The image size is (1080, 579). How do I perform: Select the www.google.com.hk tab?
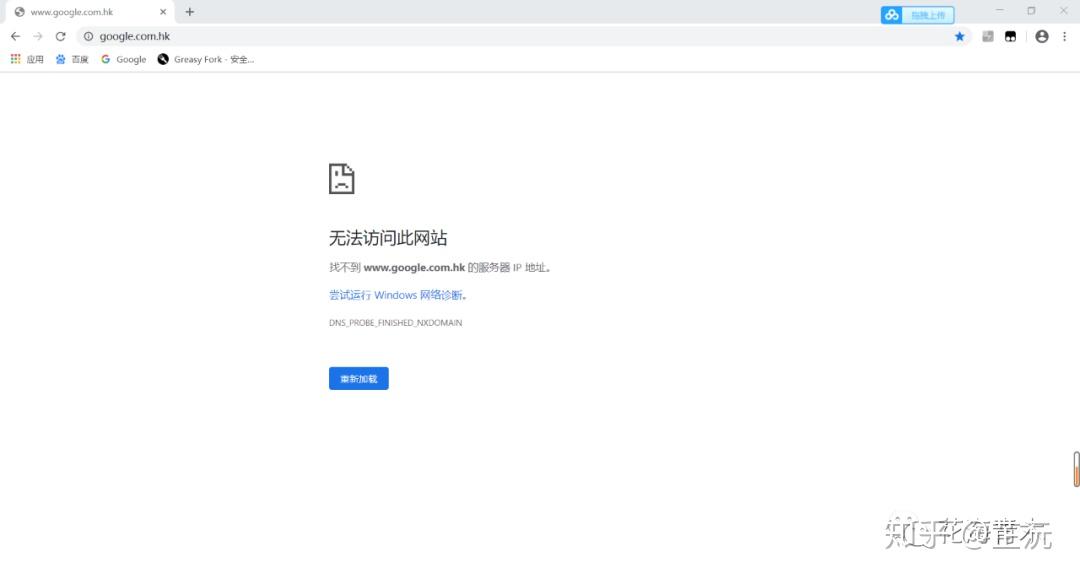pyautogui.click(x=90, y=12)
